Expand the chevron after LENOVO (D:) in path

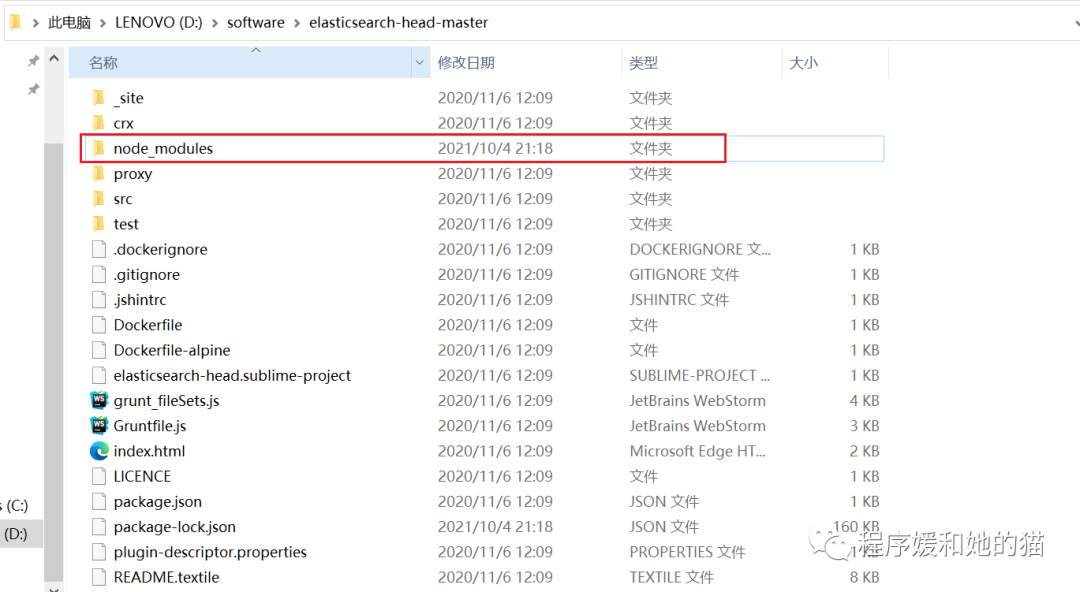[215, 23]
